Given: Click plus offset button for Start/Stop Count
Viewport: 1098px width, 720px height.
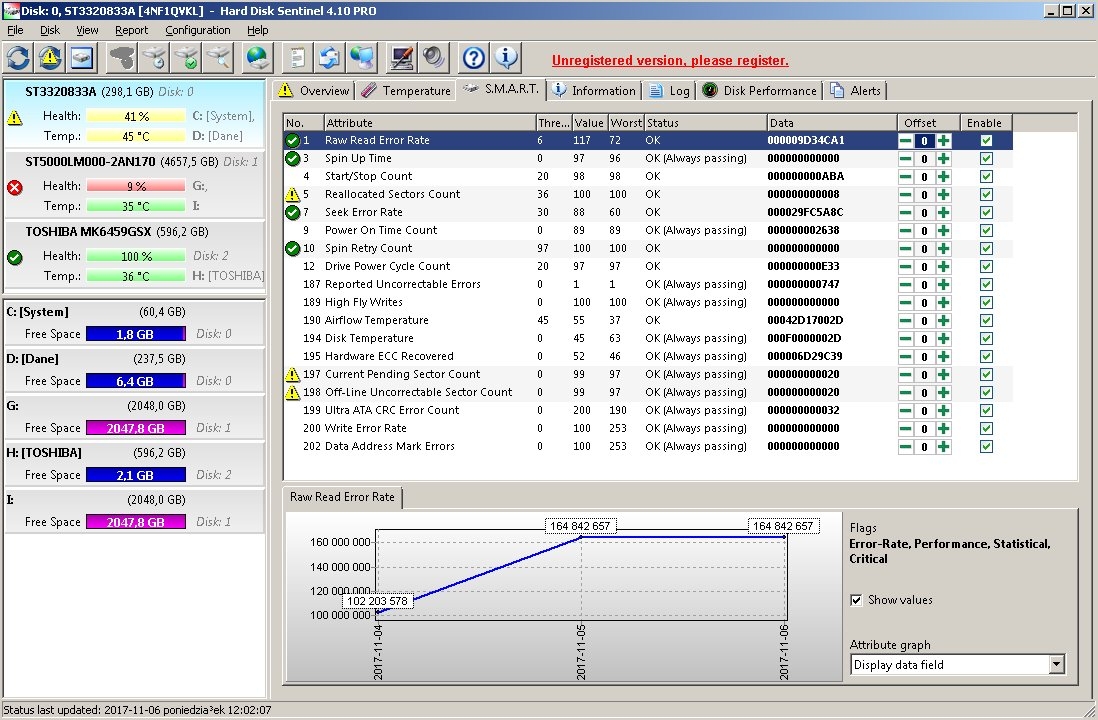Looking at the screenshot, I should pos(944,176).
